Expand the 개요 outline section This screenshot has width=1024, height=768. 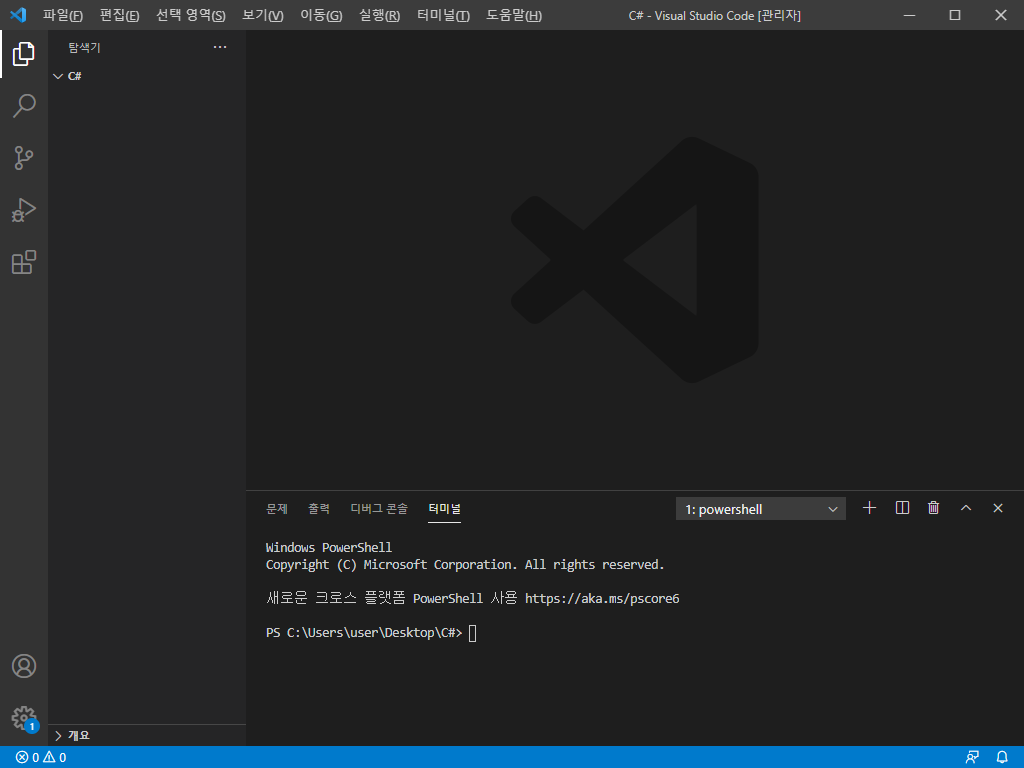click(x=147, y=735)
